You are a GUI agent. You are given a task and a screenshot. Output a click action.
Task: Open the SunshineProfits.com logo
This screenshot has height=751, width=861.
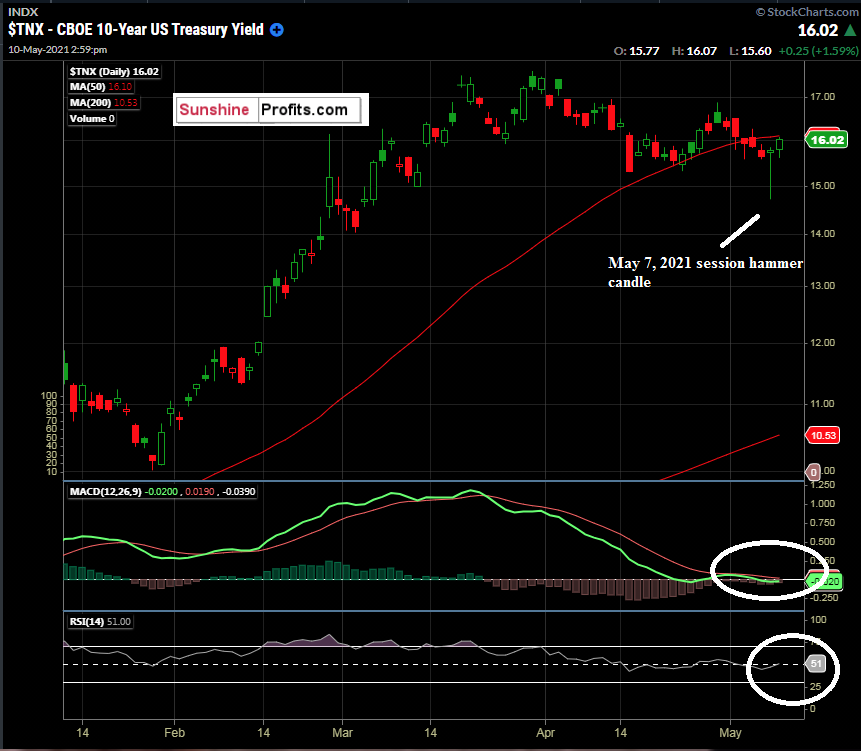pos(271,109)
